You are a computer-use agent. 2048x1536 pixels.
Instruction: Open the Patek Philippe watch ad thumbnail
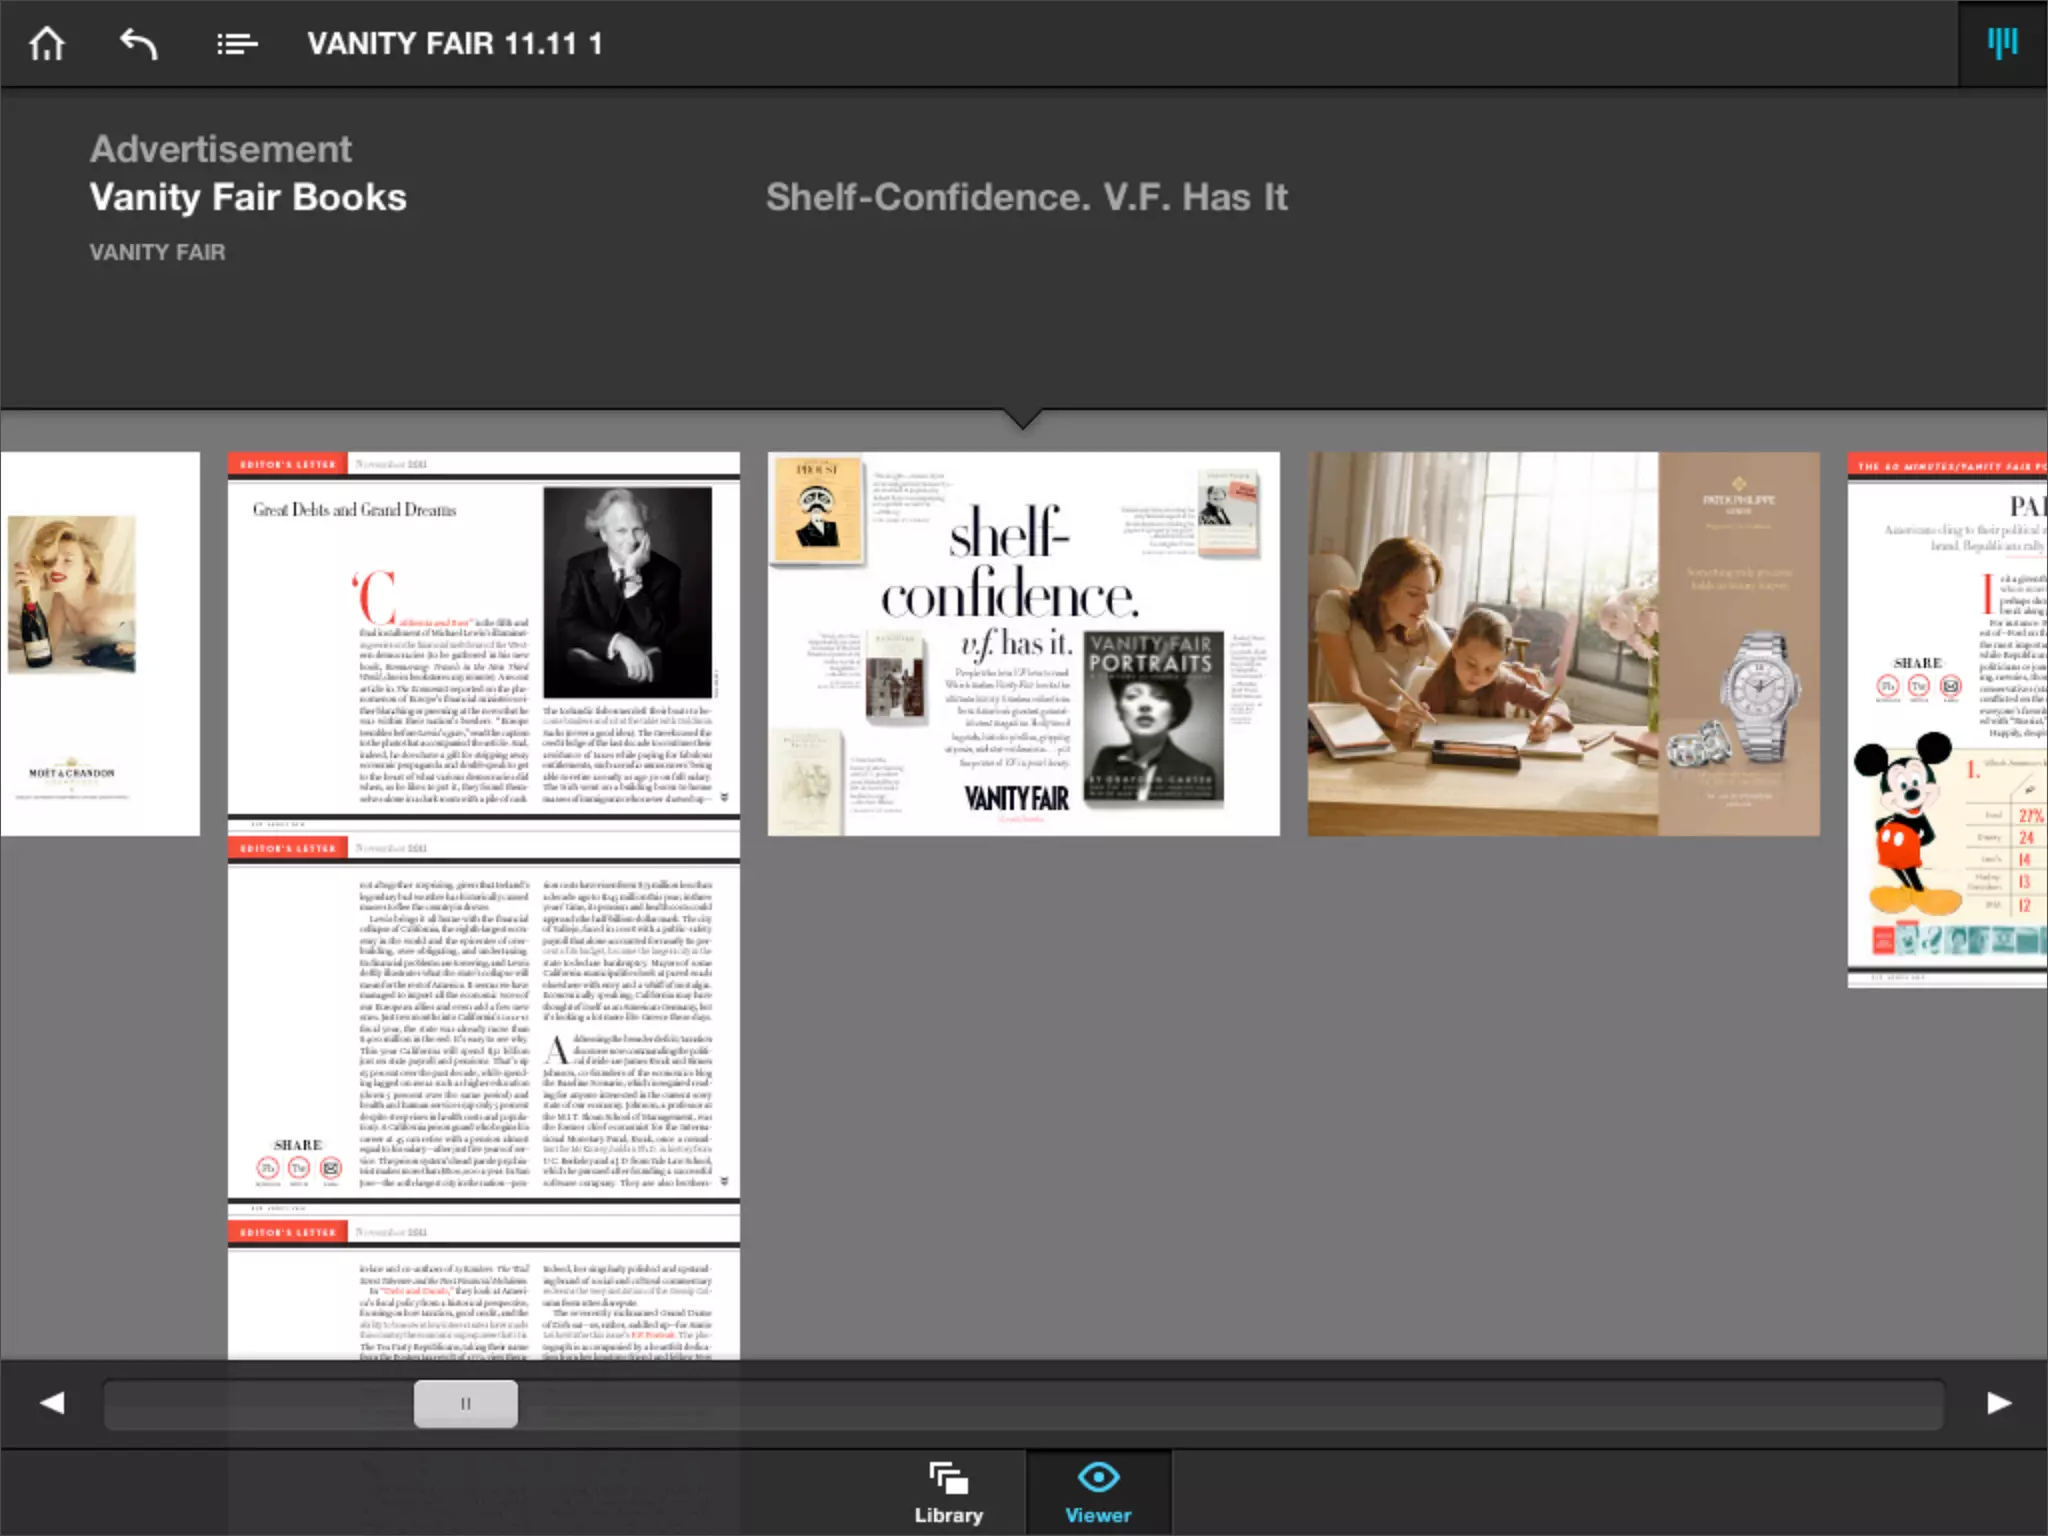point(1563,643)
